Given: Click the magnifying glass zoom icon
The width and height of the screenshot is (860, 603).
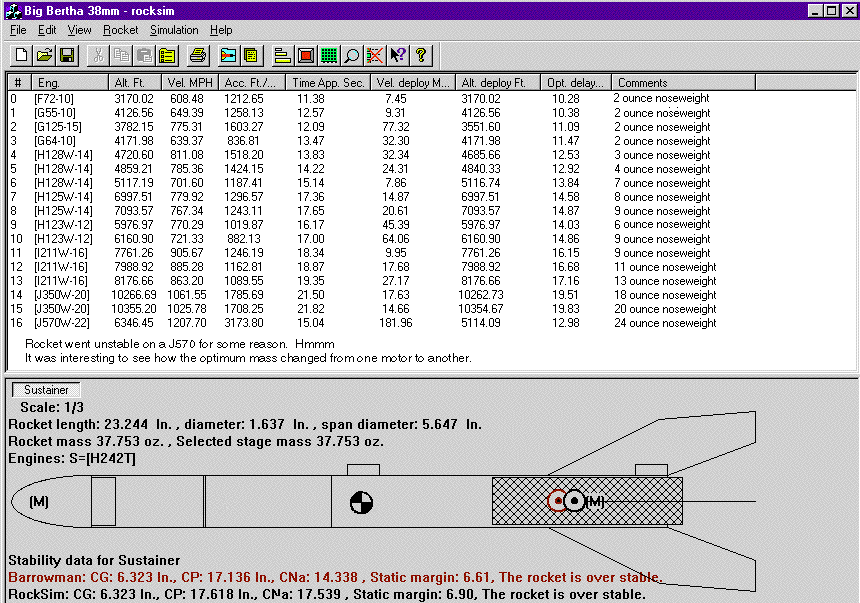Looking at the screenshot, I should click(x=352, y=55).
